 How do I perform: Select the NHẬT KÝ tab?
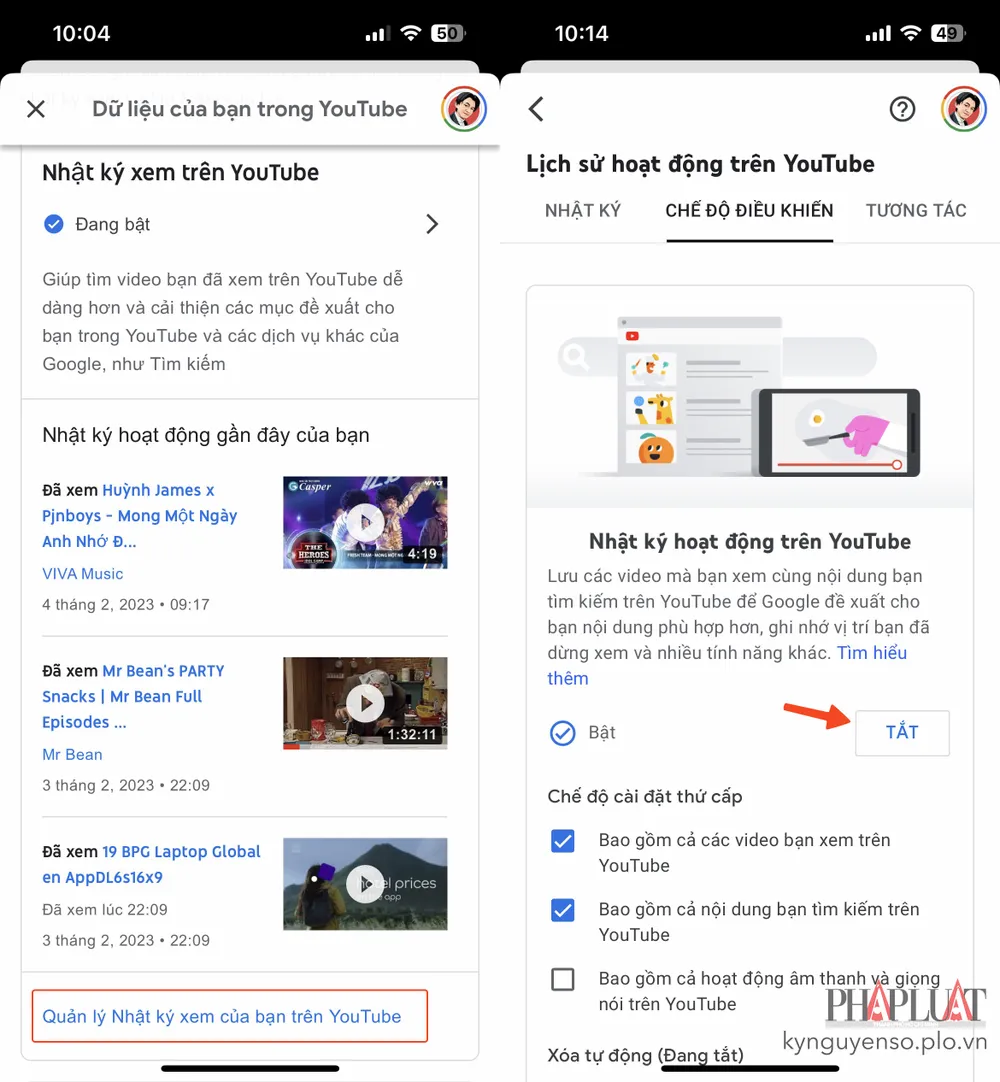point(583,211)
